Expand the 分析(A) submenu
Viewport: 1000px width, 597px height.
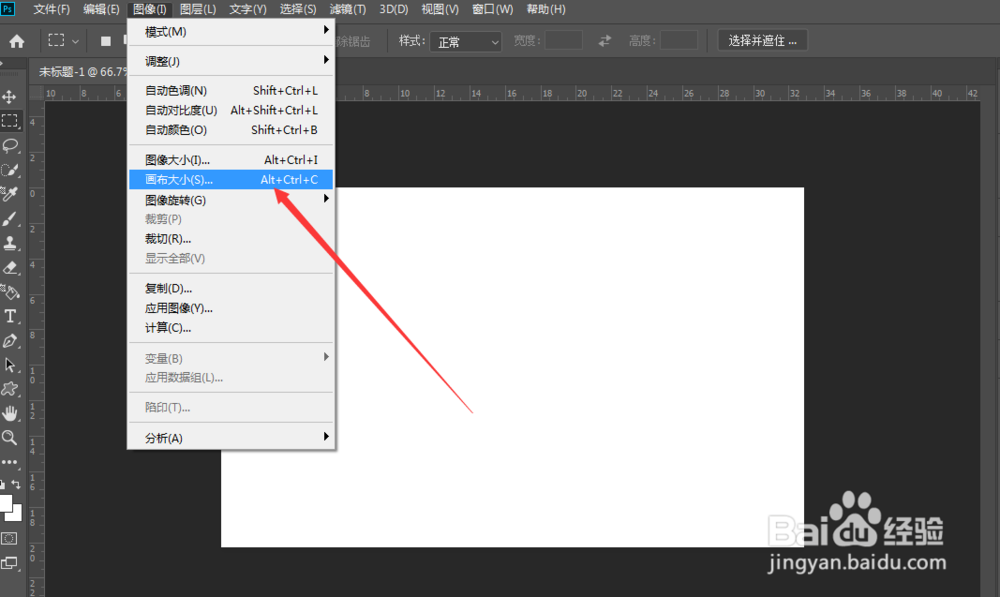(231, 438)
